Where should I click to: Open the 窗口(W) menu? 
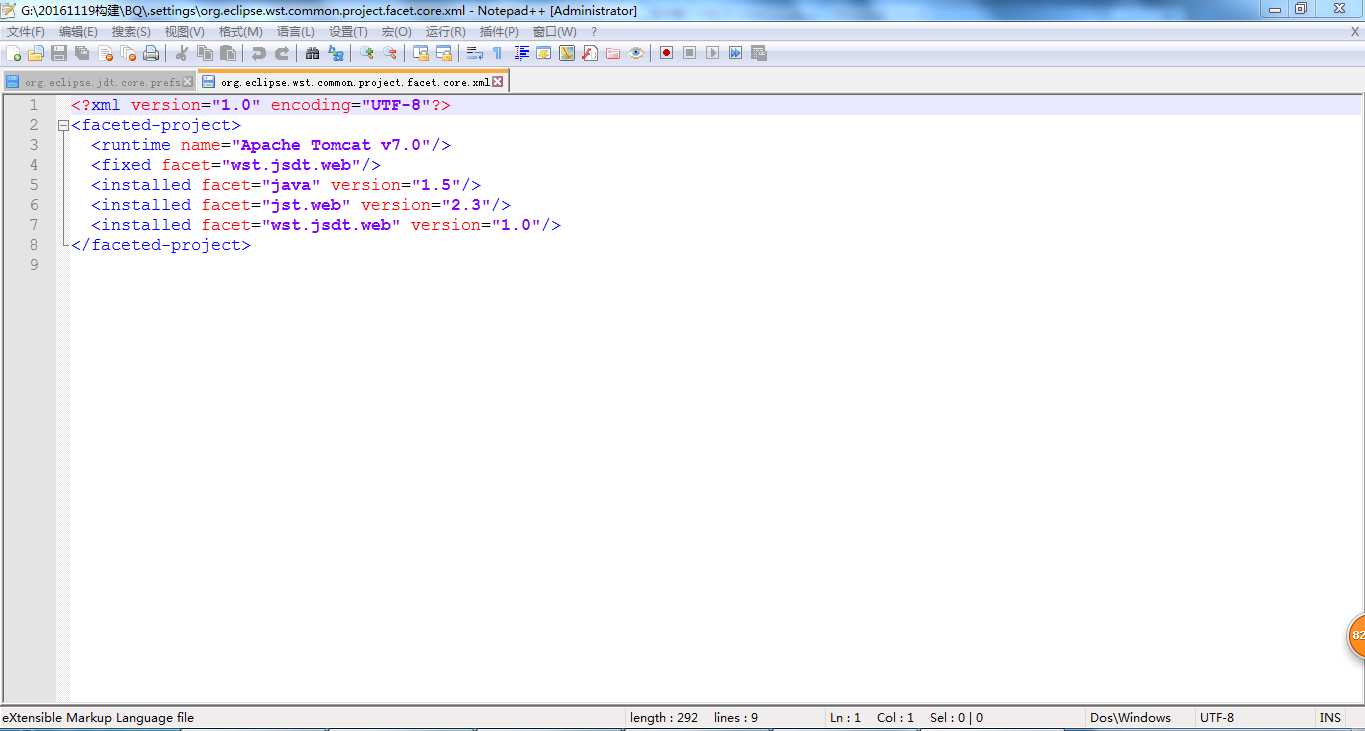[554, 32]
